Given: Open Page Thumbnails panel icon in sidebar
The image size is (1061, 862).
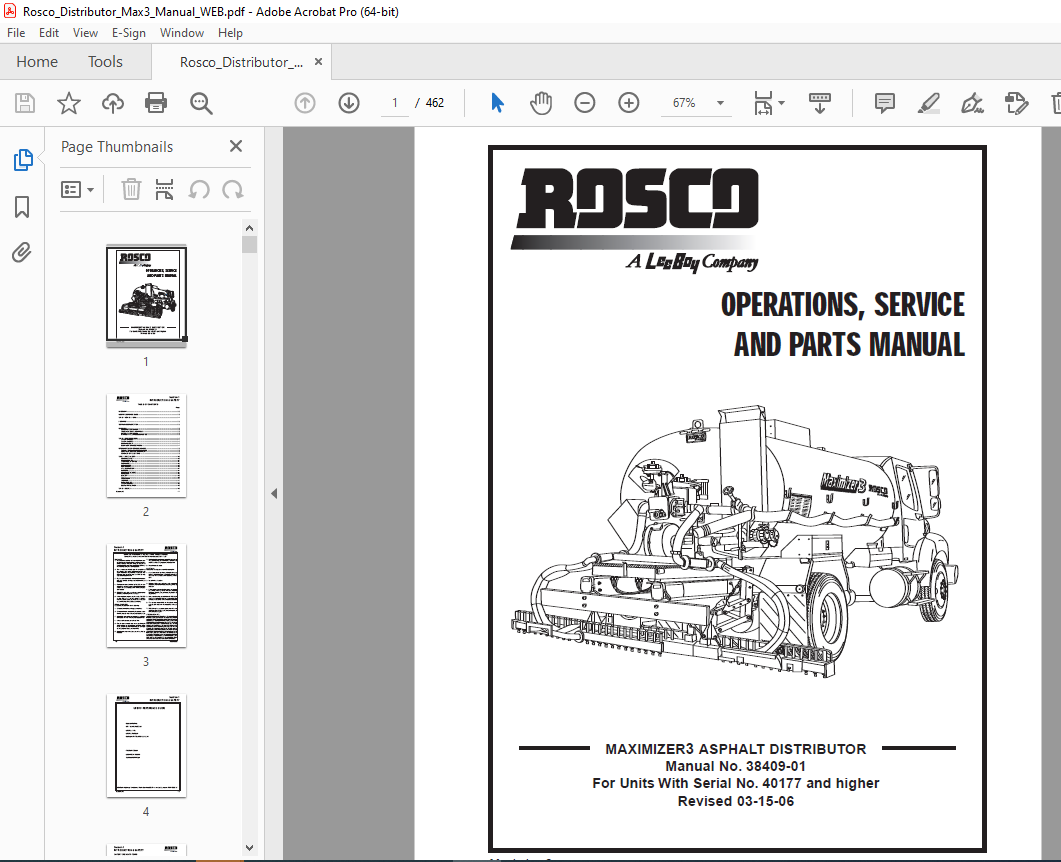Looking at the screenshot, I should (x=23, y=160).
